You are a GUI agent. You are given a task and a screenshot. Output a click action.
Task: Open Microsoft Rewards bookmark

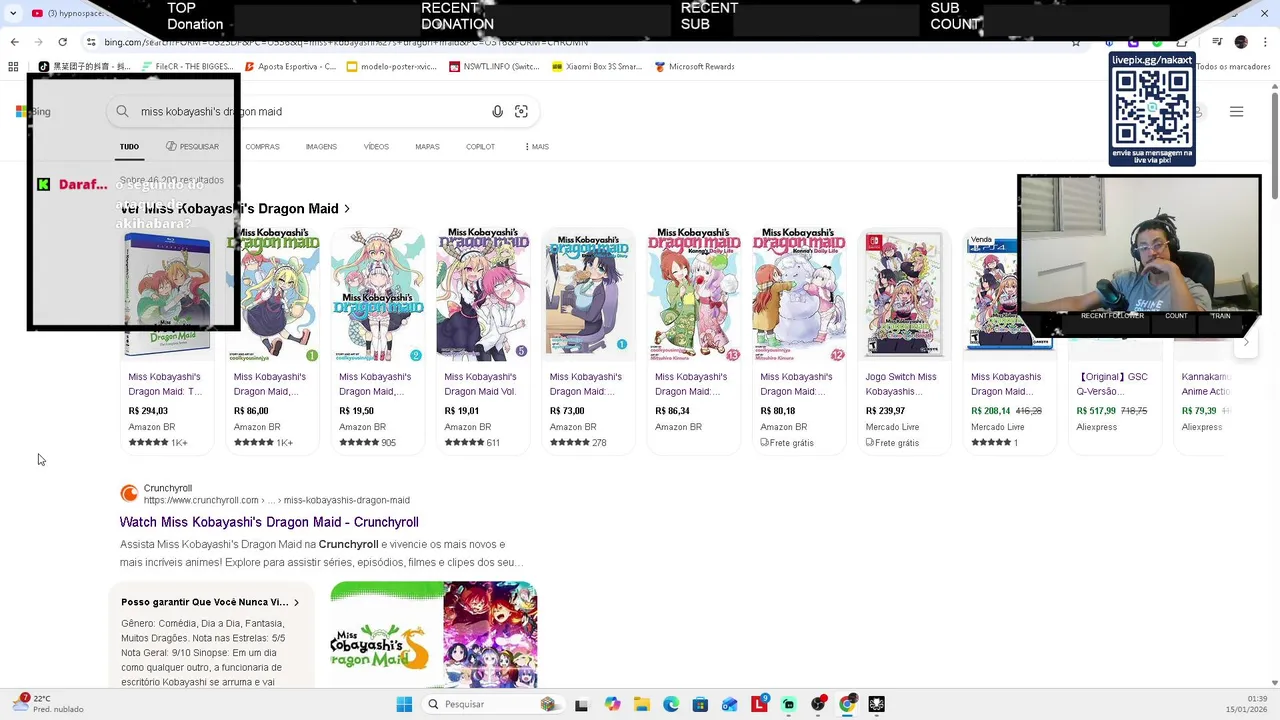[x=695, y=67]
